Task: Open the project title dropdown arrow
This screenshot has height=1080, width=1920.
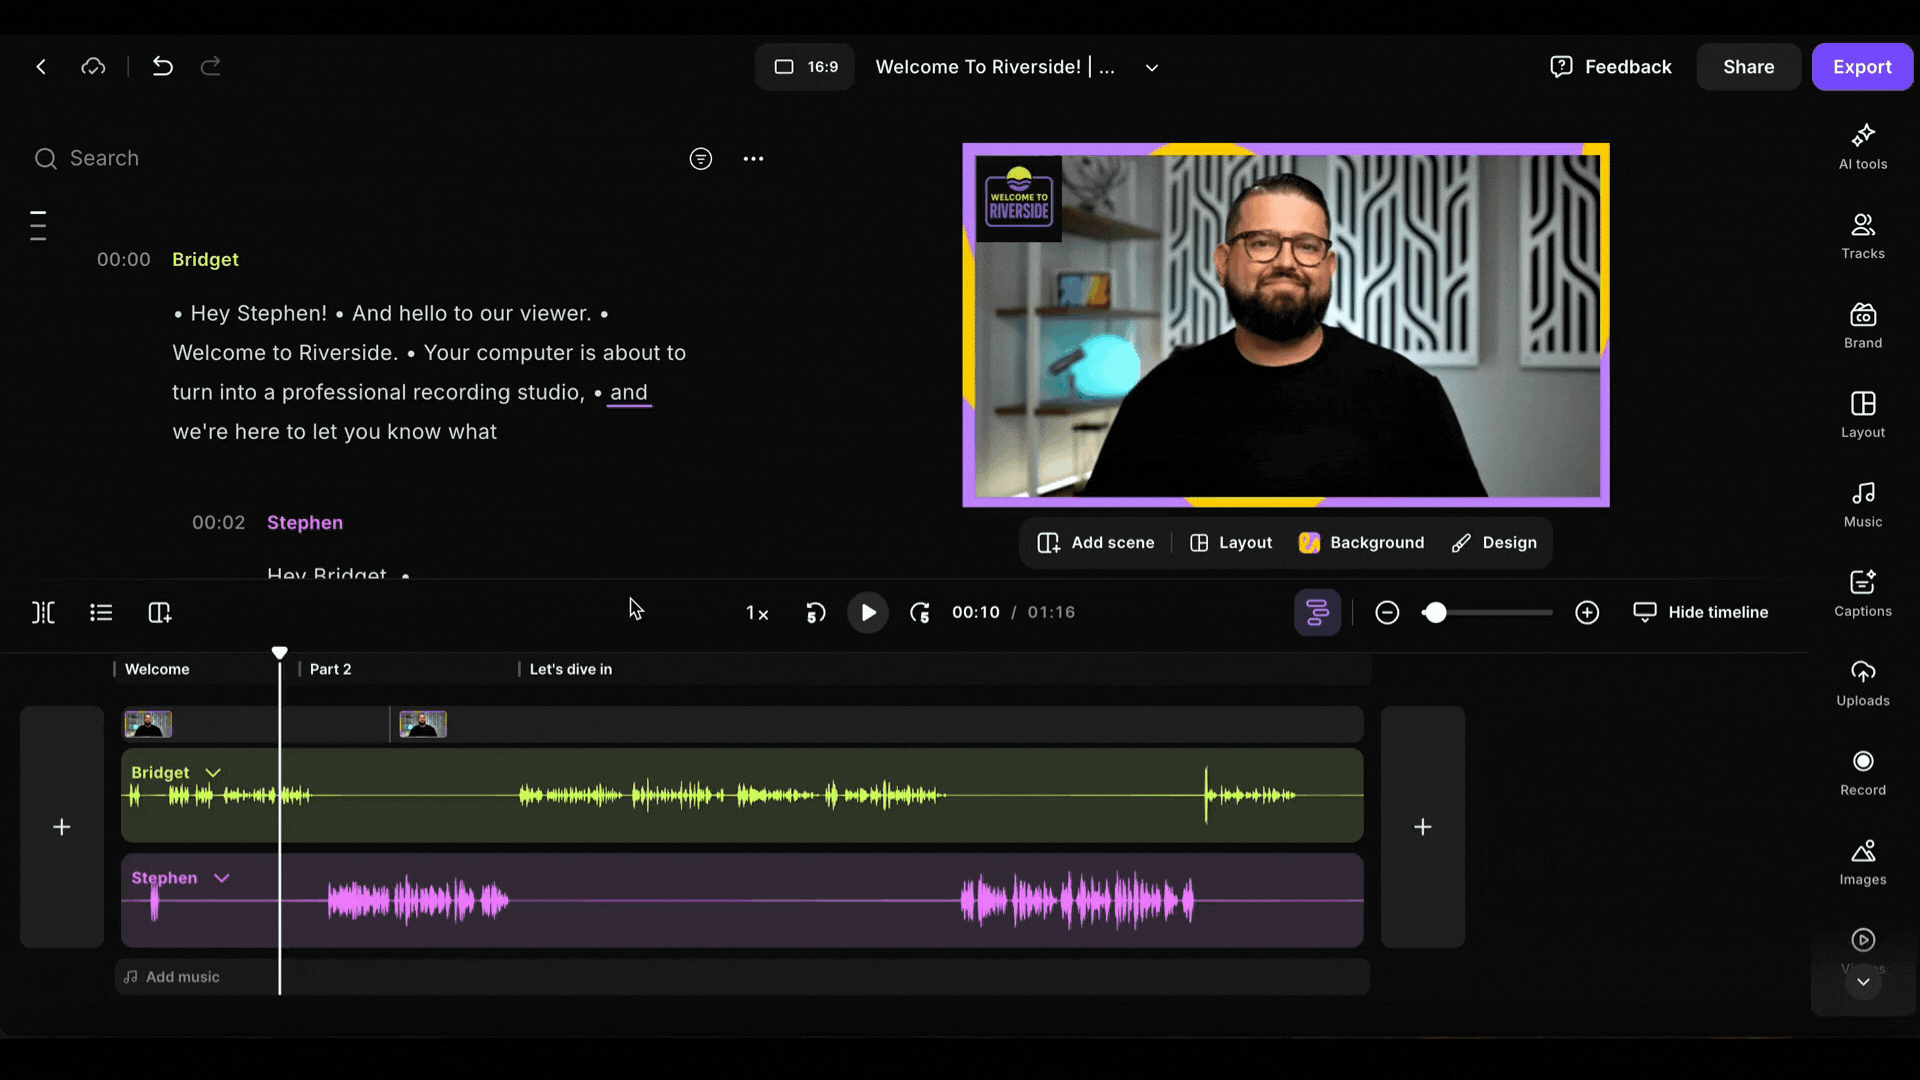Action: pyautogui.click(x=1151, y=67)
